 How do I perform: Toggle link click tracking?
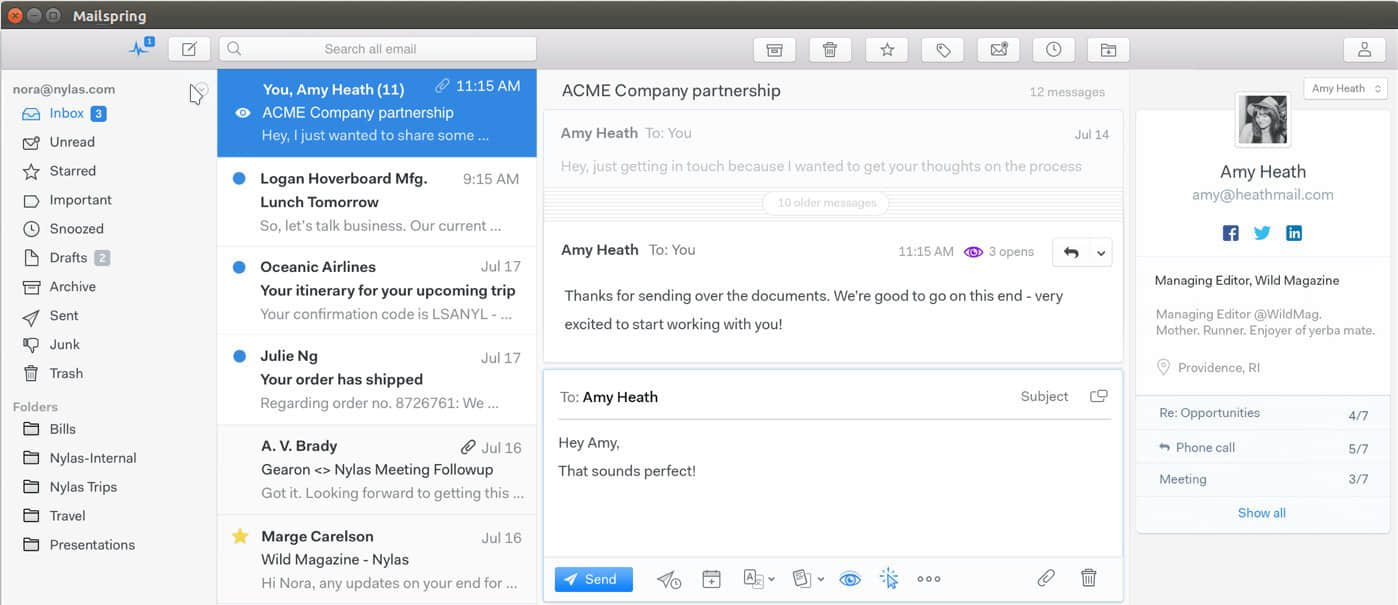888,578
